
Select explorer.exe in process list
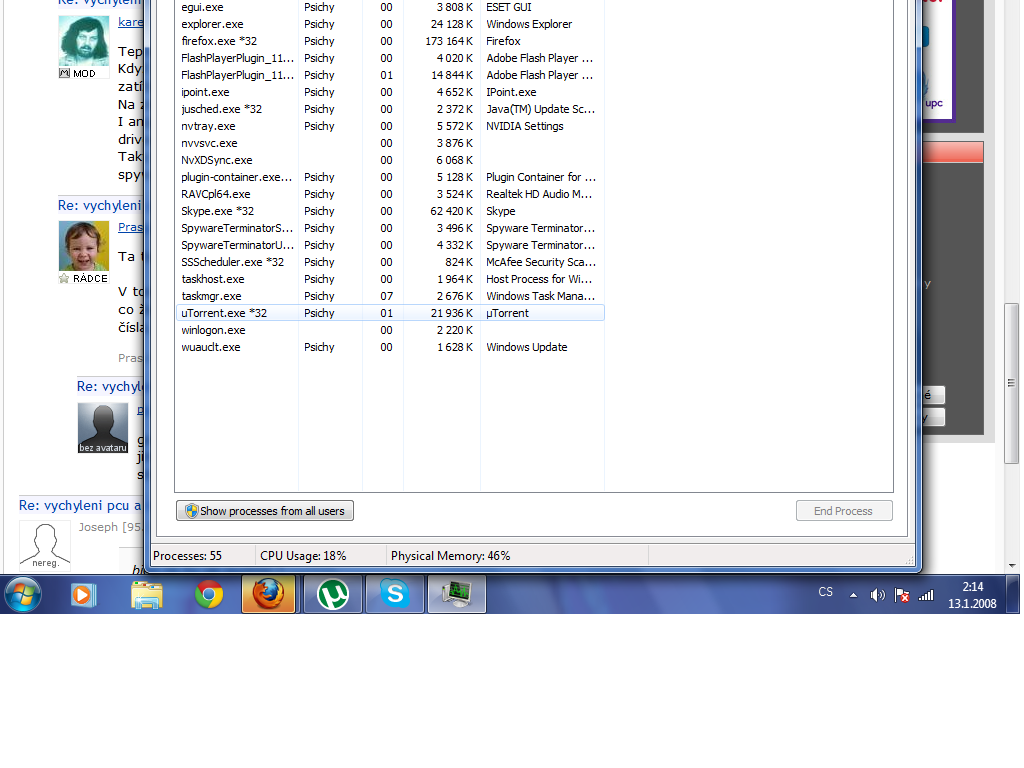390,24
